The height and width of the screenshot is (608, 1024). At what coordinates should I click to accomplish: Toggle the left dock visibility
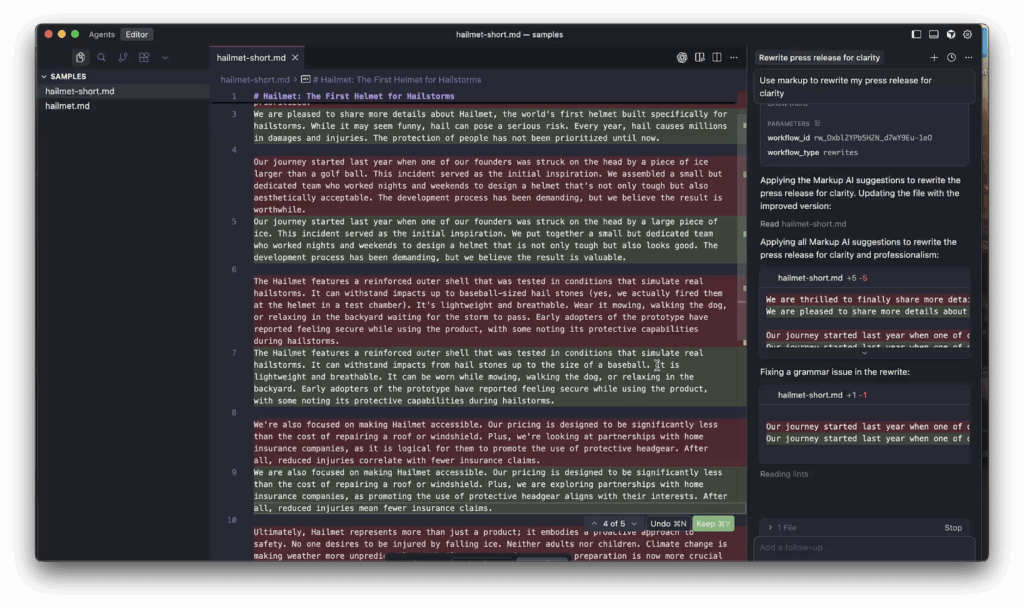click(916, 34)
